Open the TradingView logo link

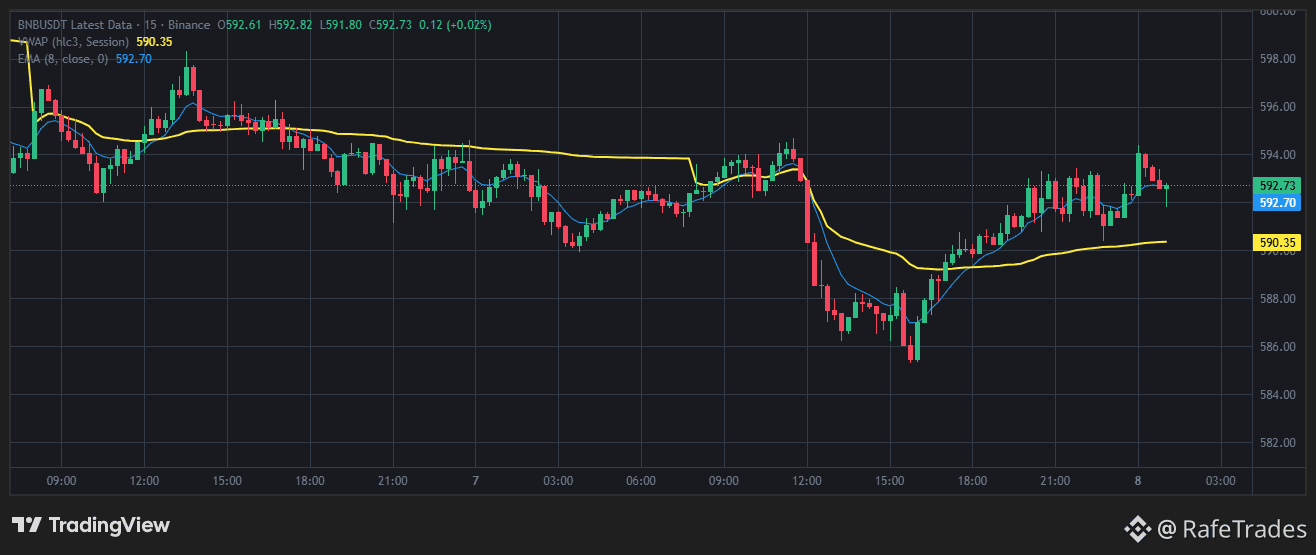click(91, 525)
